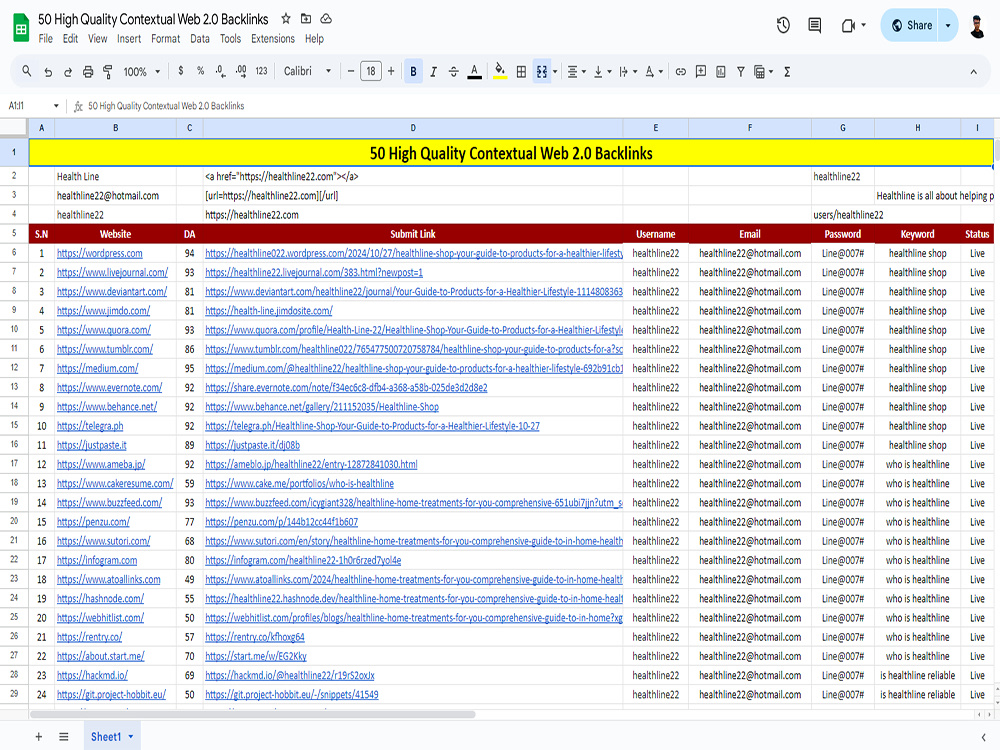
Task: Open the https://wordpress.com link
Action: pyautogui.click(x=99, y=253)
